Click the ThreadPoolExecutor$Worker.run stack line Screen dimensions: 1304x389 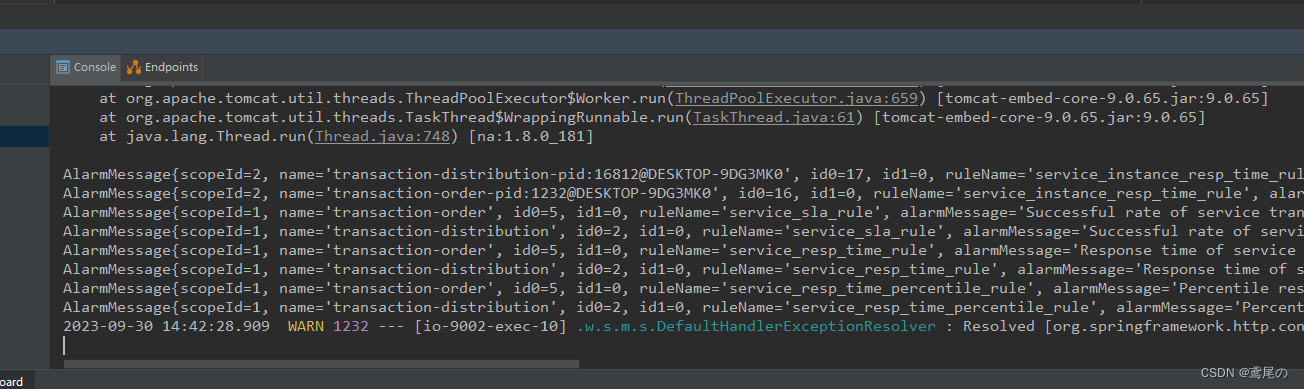pos(683,99)
